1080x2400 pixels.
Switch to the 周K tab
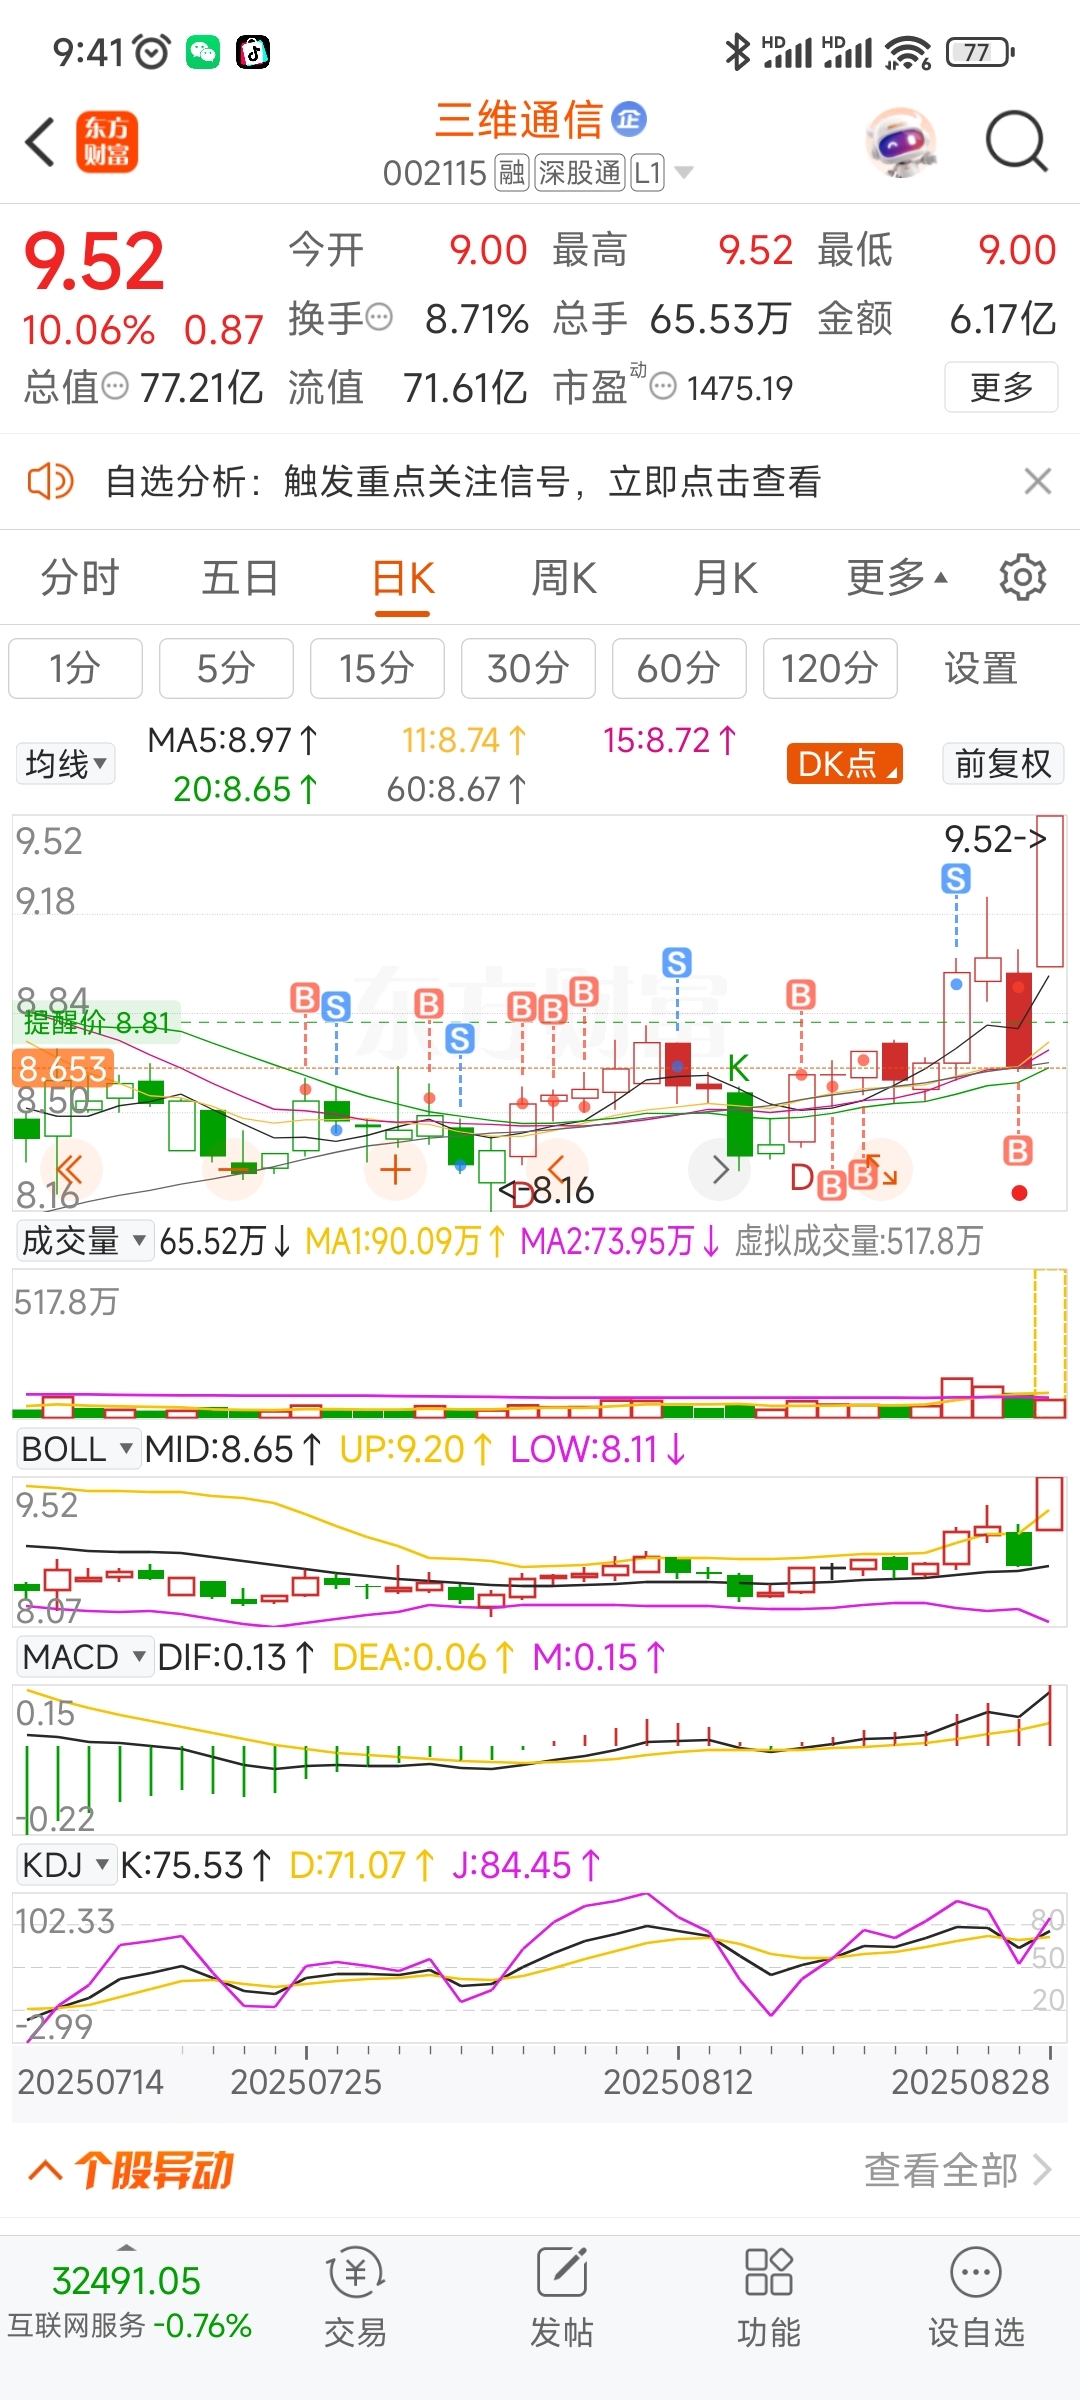click(x=564, y=578)
